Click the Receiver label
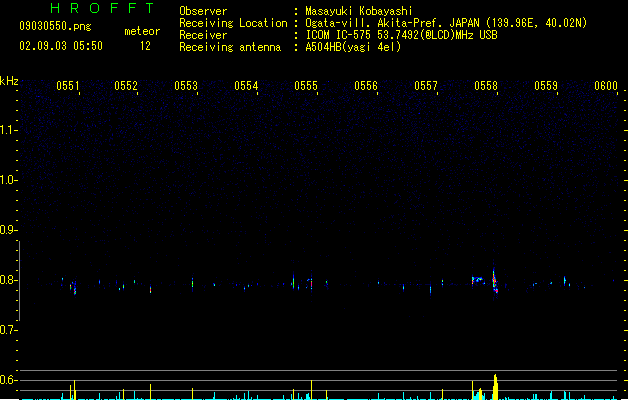The height and width of the screenshot is (400, 629). point(203,35)
